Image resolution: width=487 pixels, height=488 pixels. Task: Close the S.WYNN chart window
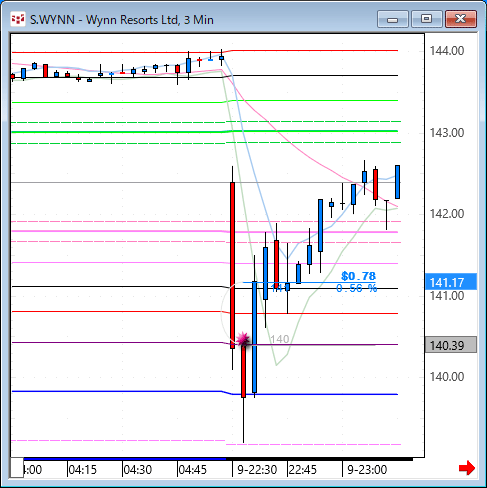pos(461,19)
